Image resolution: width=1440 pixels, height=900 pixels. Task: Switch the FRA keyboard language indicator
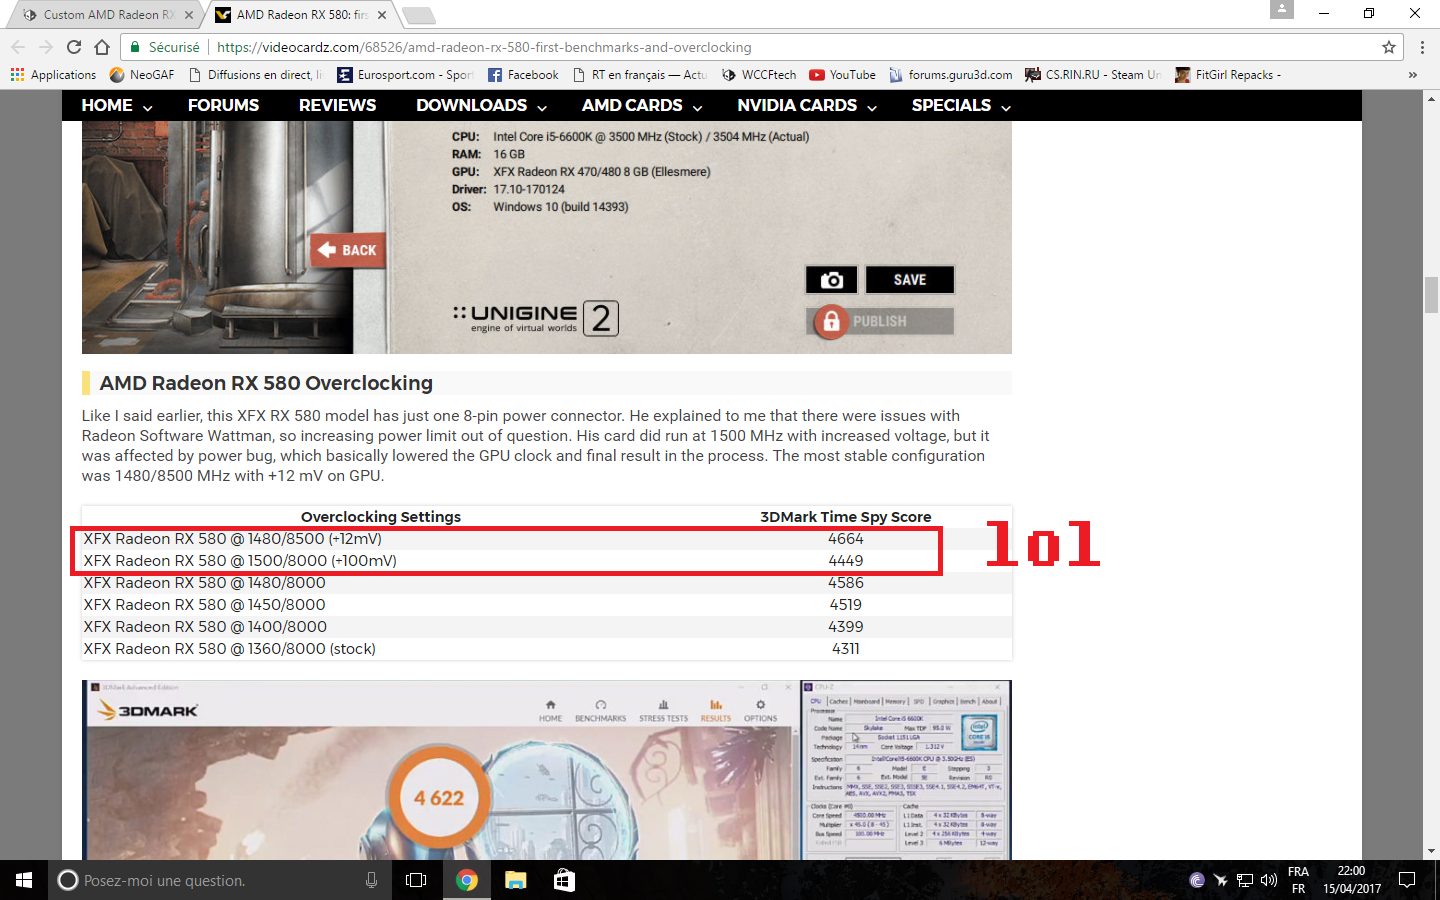[x=1298, y=880]
